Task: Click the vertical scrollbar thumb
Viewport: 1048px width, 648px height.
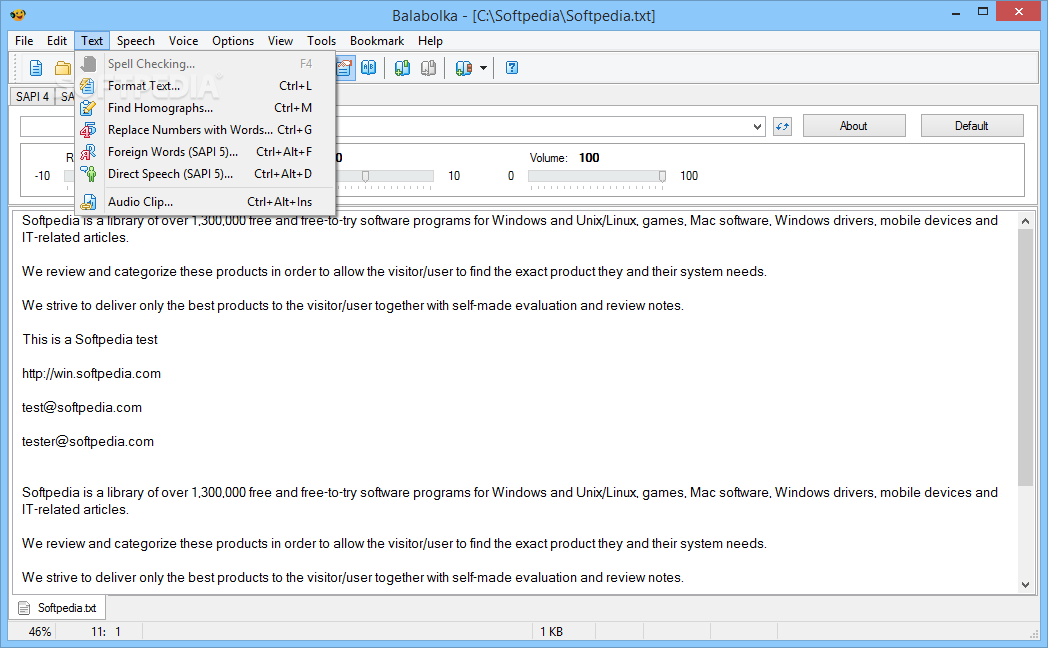Action: [x=1025, y=357]
